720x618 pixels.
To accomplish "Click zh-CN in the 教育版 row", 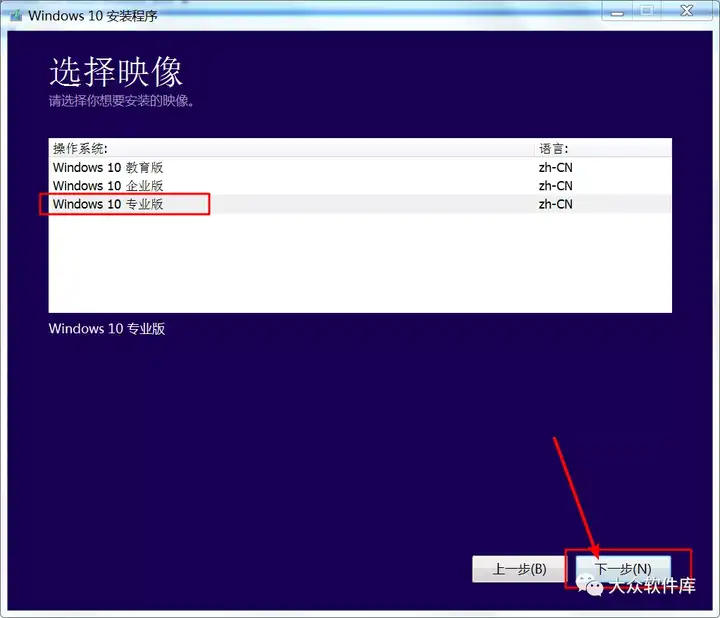I will point(556,168).
